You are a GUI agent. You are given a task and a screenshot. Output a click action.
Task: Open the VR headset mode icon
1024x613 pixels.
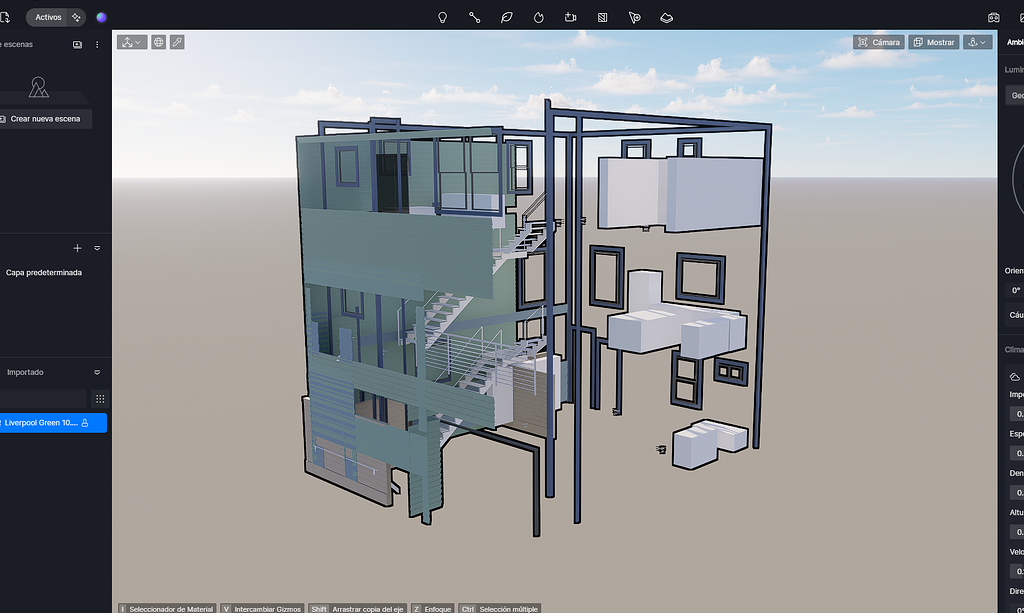pyautogui.click(x=993, y=18)
